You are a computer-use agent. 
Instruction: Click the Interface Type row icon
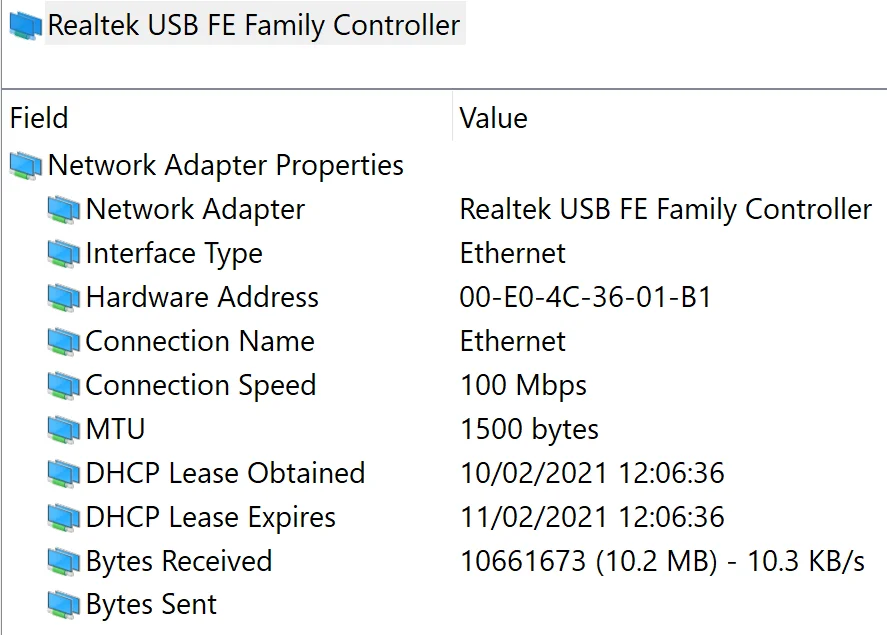pos(63,254)
